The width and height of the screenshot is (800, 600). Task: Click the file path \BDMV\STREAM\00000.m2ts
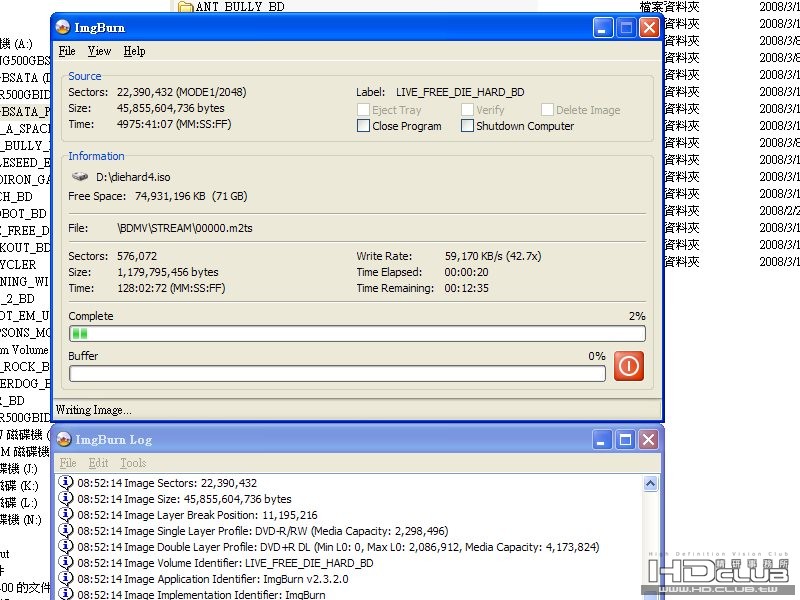[185, 228]
